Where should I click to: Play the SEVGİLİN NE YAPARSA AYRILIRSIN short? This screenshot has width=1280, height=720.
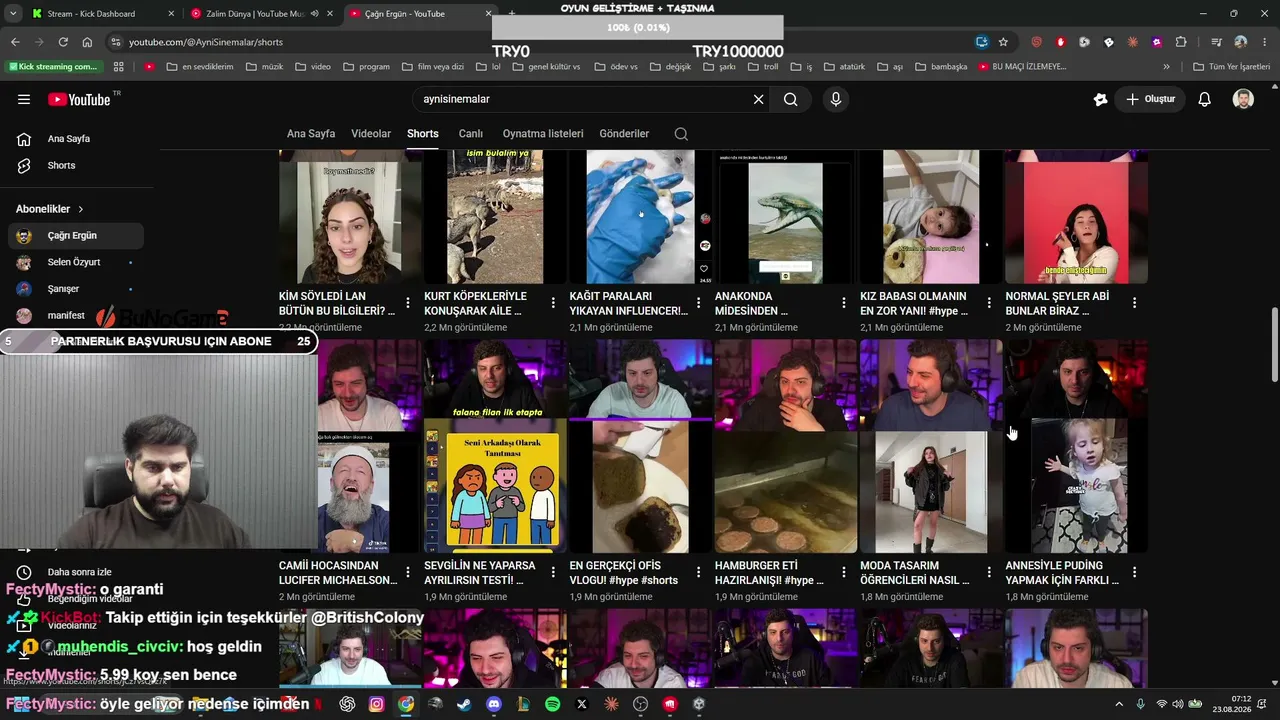(x=495, y=446)
